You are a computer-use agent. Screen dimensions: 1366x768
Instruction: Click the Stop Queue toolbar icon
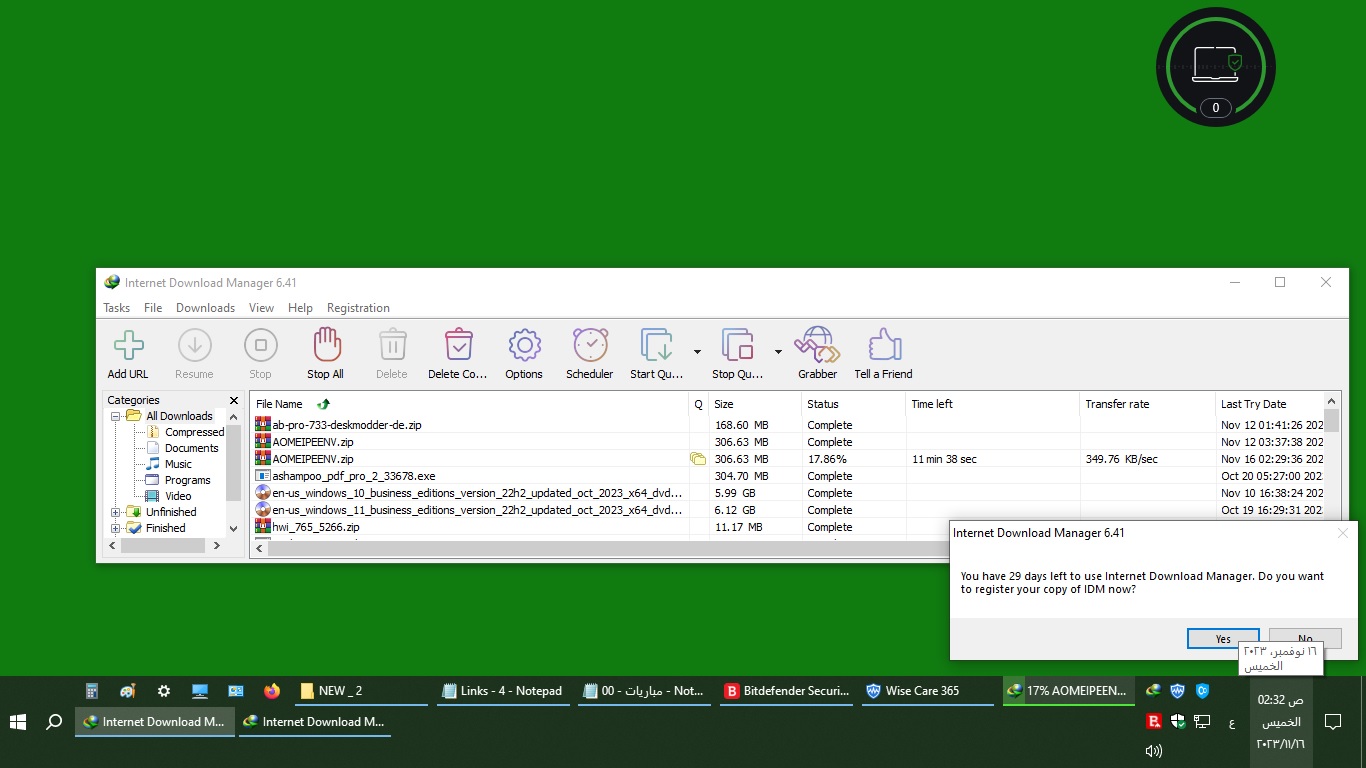pos(737,346)
